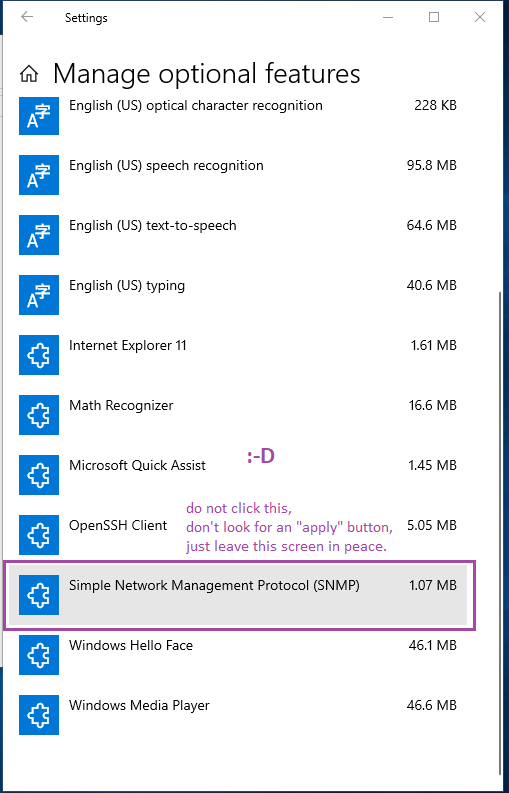
Task: Click the English (US) speech recognition icon
Action: [x=39, y=175]
